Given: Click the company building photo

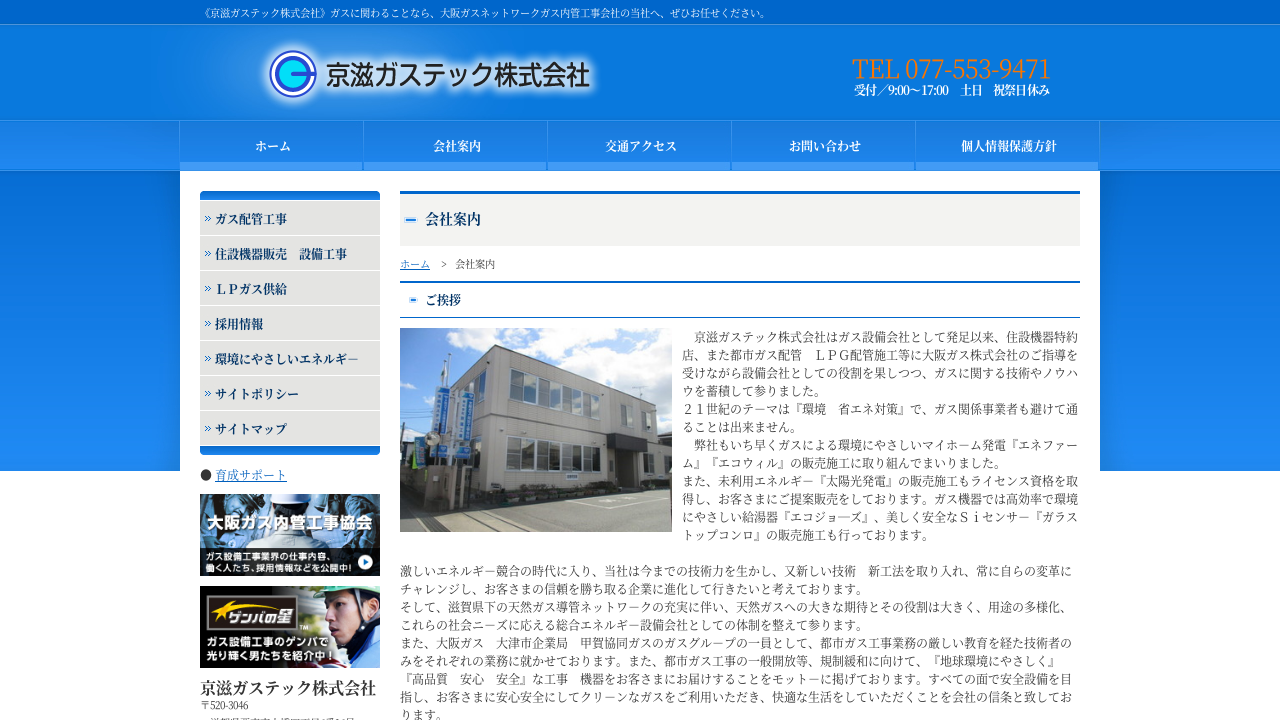Looking at the screenshot, I should 536,430.
